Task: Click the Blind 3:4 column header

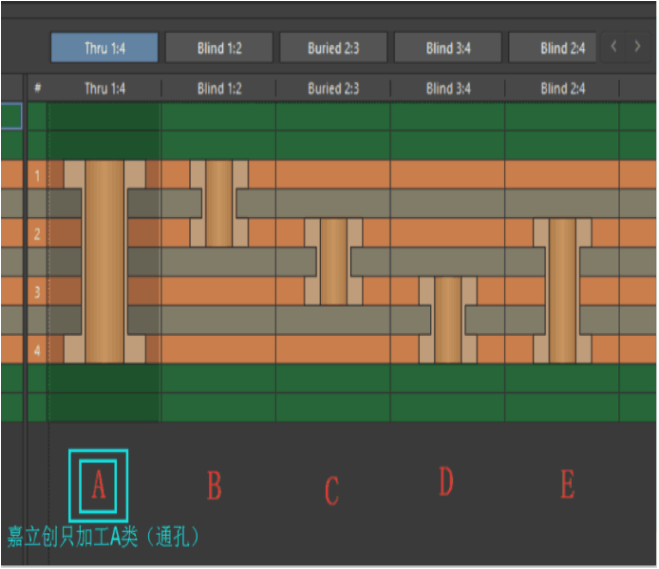Action: coord(448,89)
